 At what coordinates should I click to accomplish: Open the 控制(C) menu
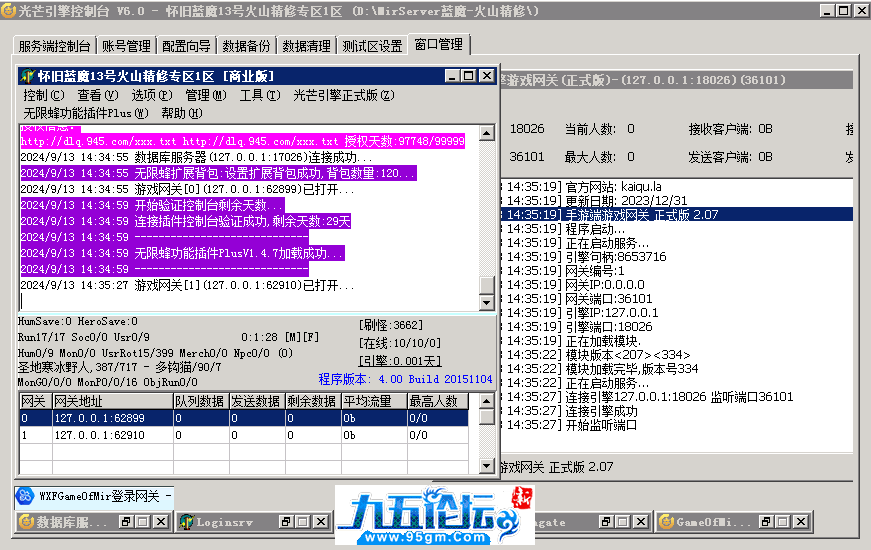coord(44,96)
